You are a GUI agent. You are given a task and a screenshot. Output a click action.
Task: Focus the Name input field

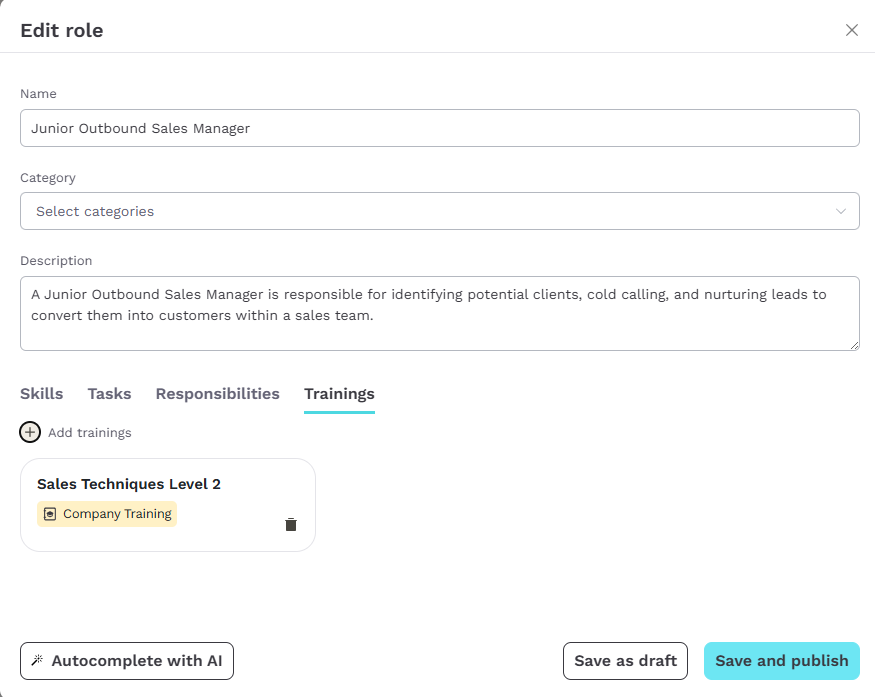click(440, 128)
